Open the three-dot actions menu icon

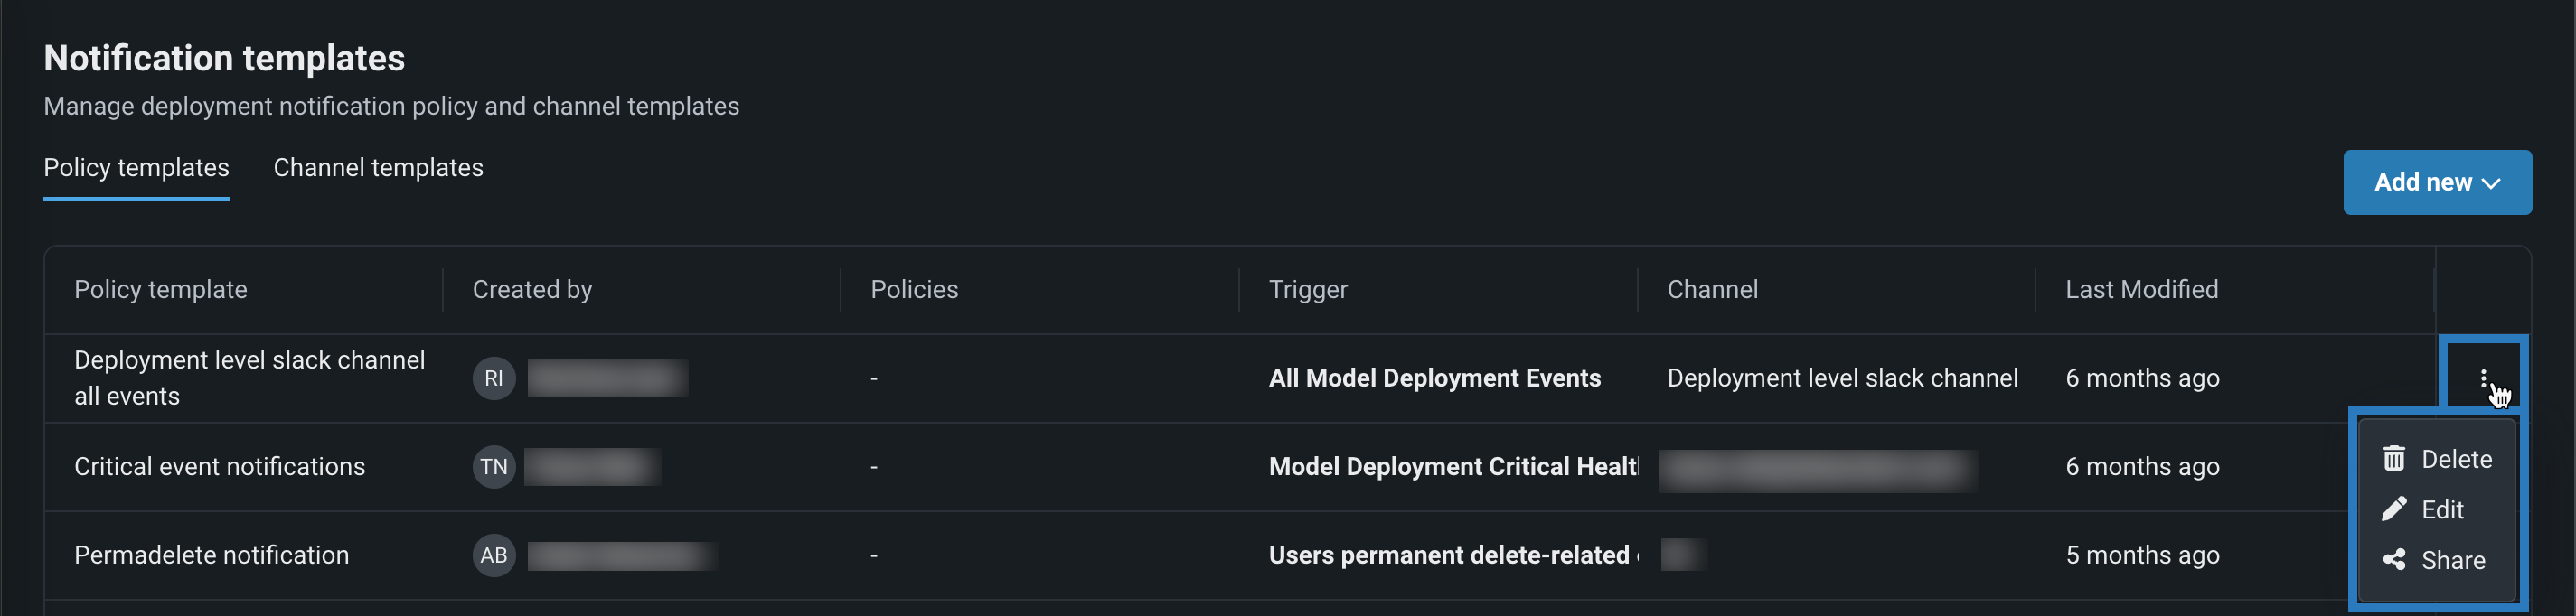coord(2482,378)
